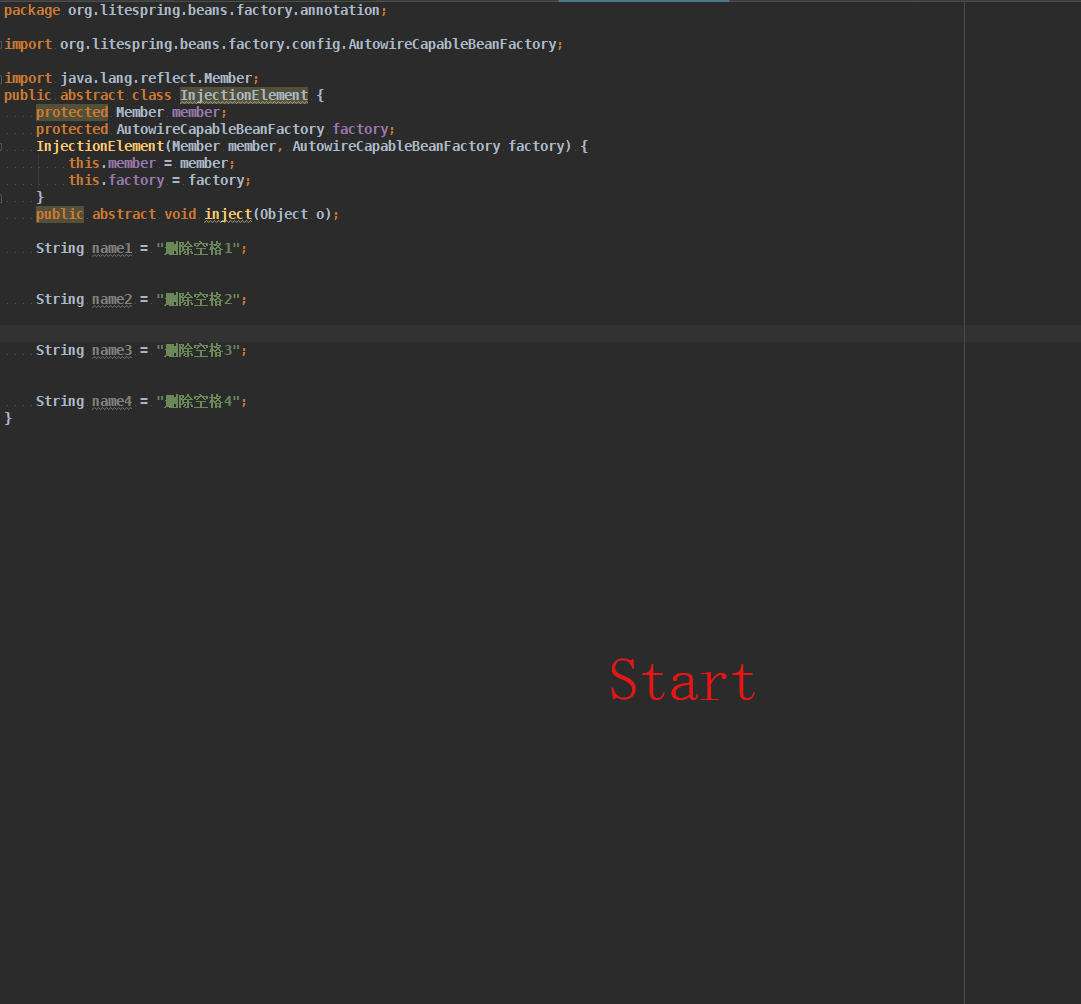Click 'java.lang.reflect.Member' import path
Image resolution: width=1081 pixels, height=1004 pixels.
point(156,78)
